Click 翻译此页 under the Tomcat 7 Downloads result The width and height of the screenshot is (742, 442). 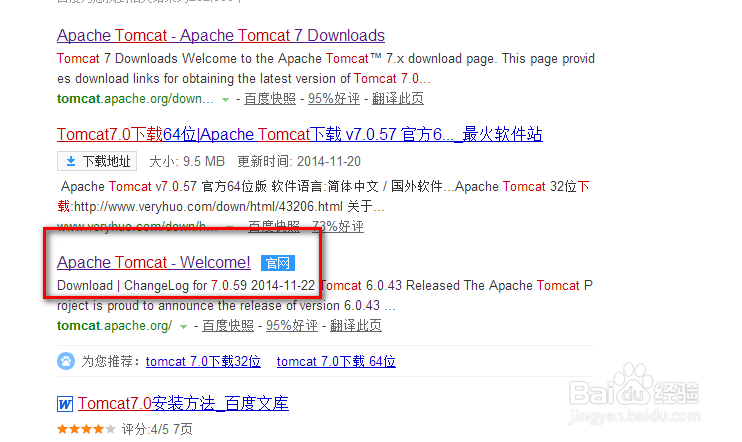tap(398, 99)
